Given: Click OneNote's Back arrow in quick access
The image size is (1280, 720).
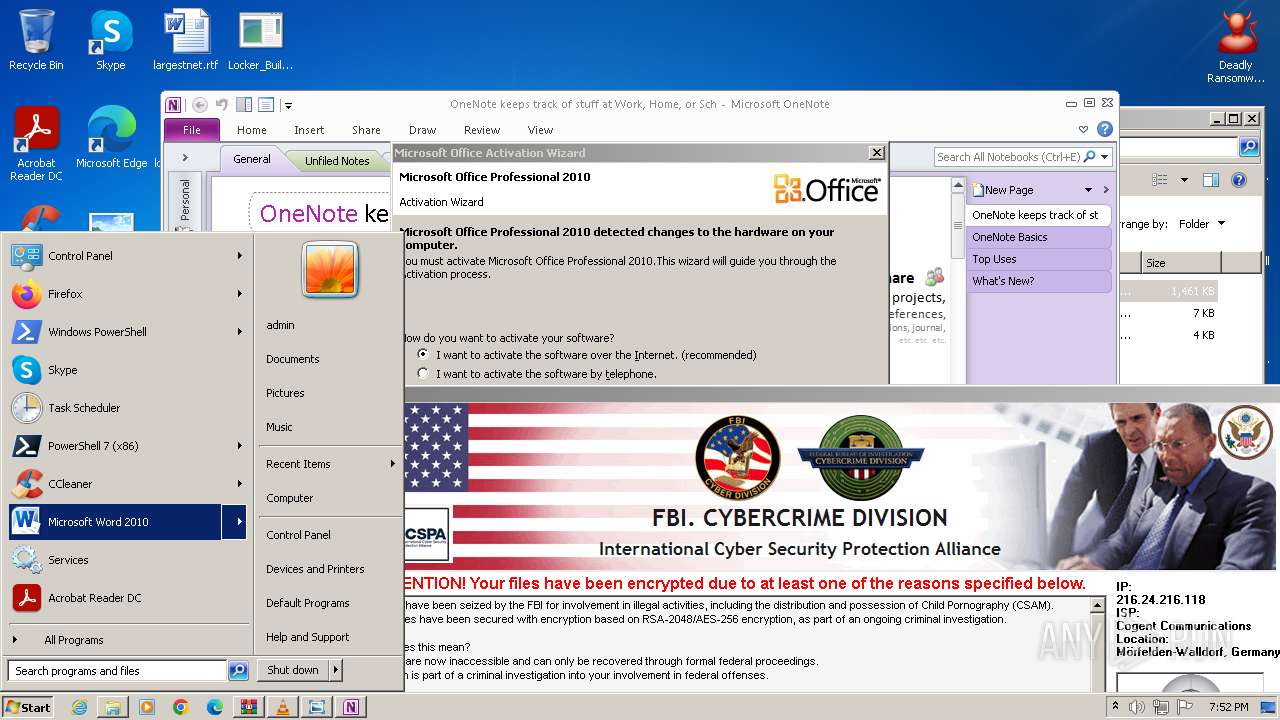Looking at the screenshot, I should click(x=200, y=104).
